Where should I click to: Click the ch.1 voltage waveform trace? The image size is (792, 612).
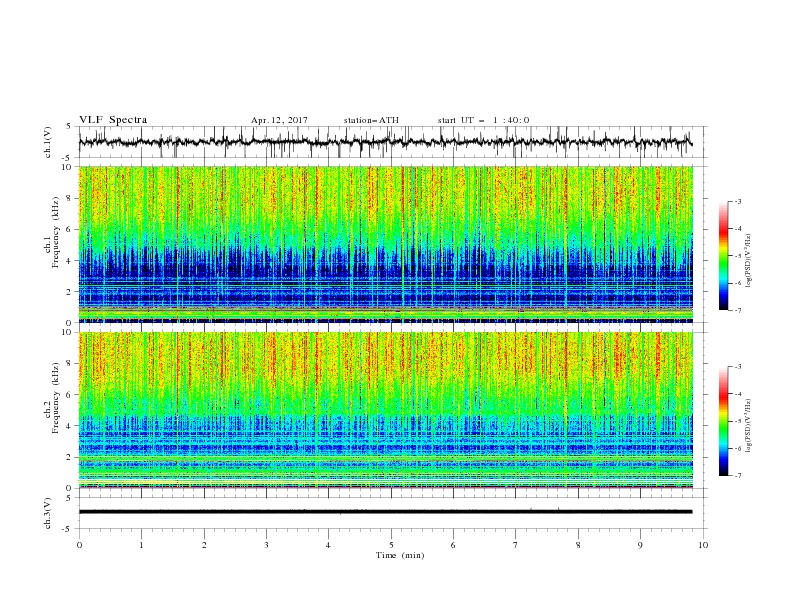click(x=385, y=142)
